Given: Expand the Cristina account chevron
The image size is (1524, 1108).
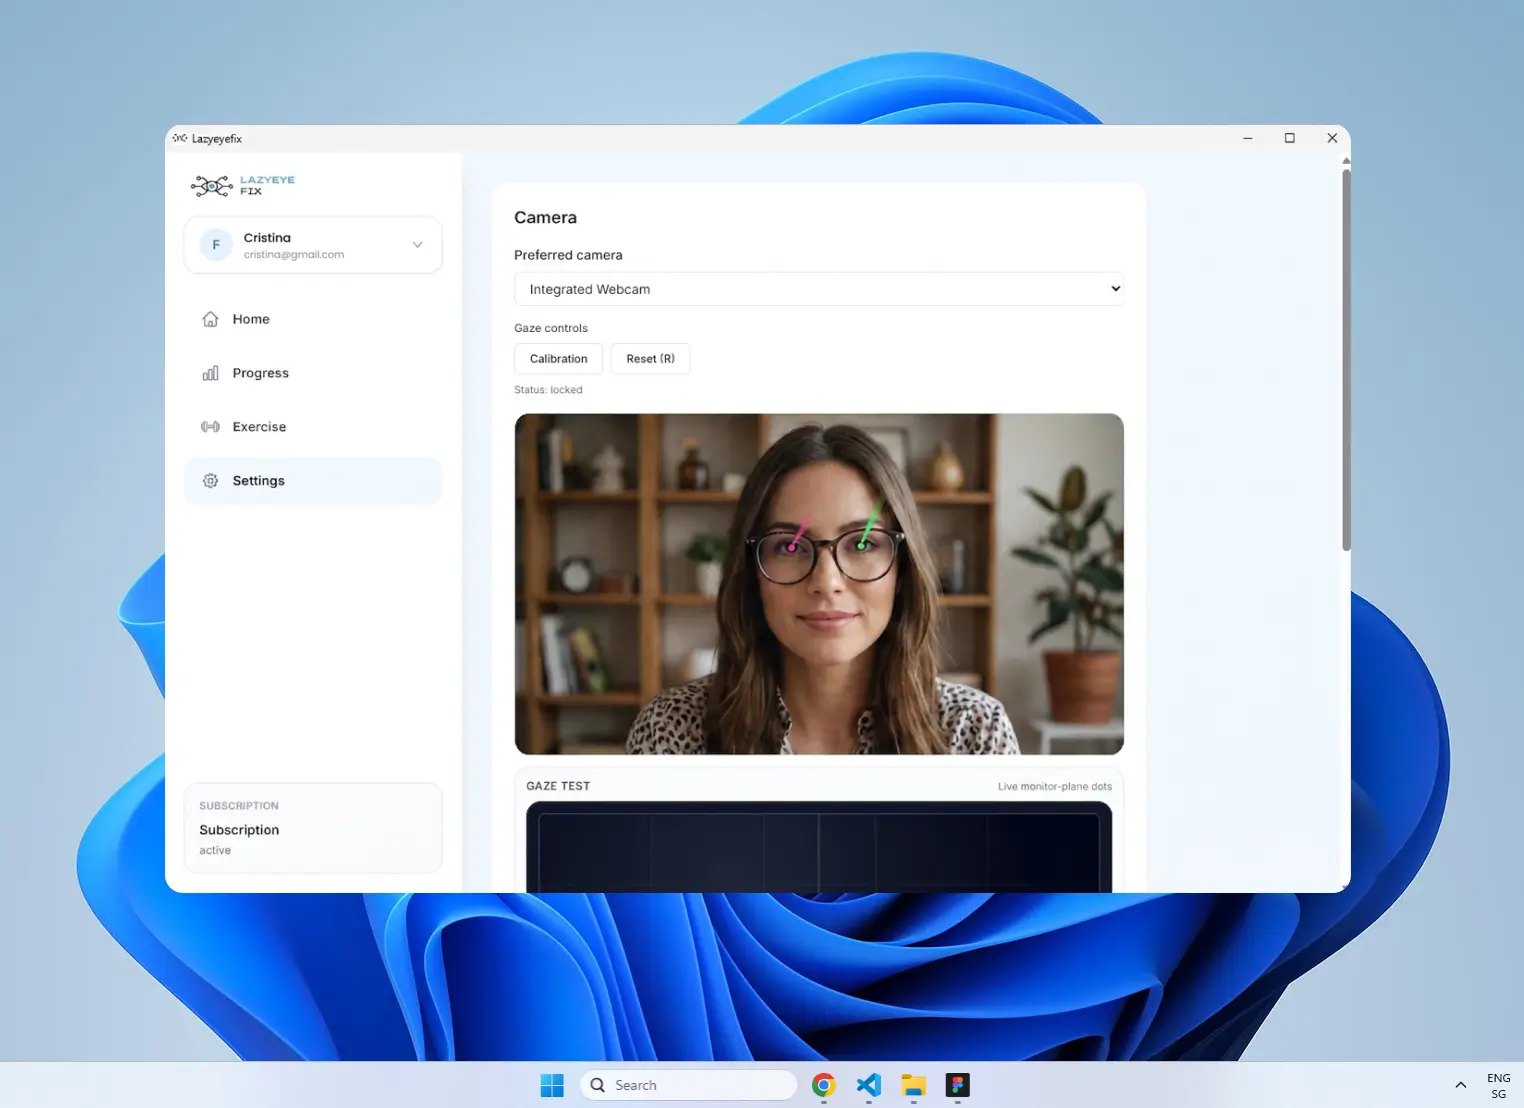Looking at the screenshot, I should click(x=417, y=244).
